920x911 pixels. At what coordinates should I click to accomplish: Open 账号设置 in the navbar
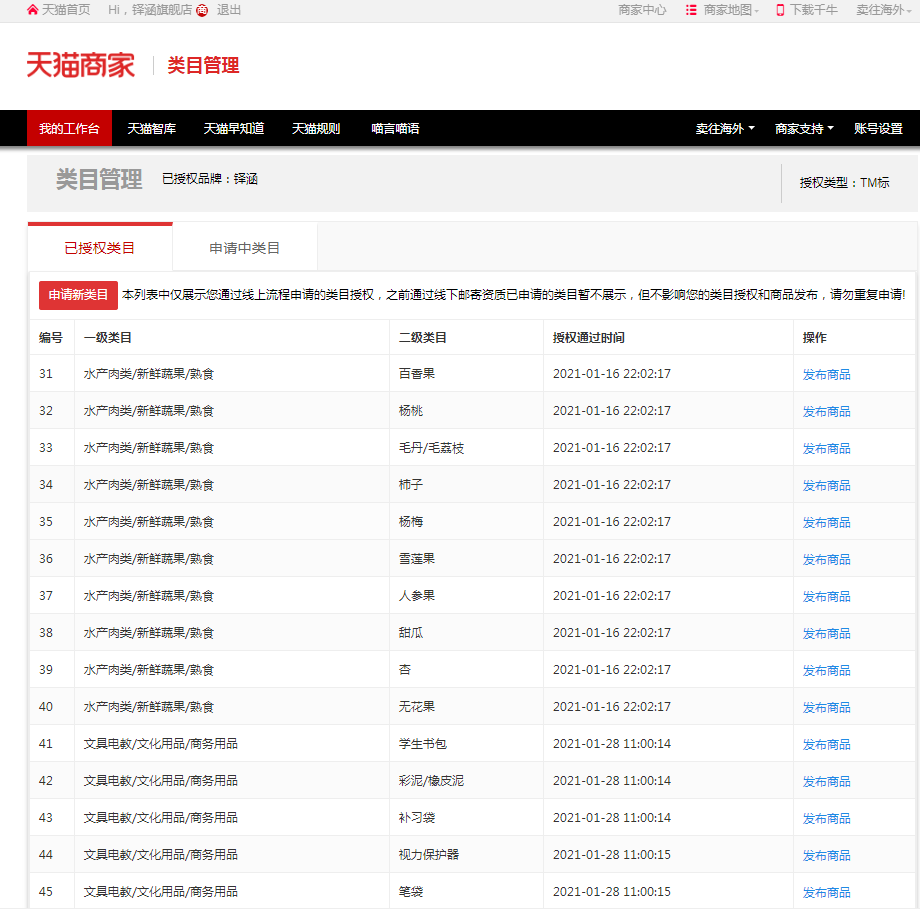point(878,128)
